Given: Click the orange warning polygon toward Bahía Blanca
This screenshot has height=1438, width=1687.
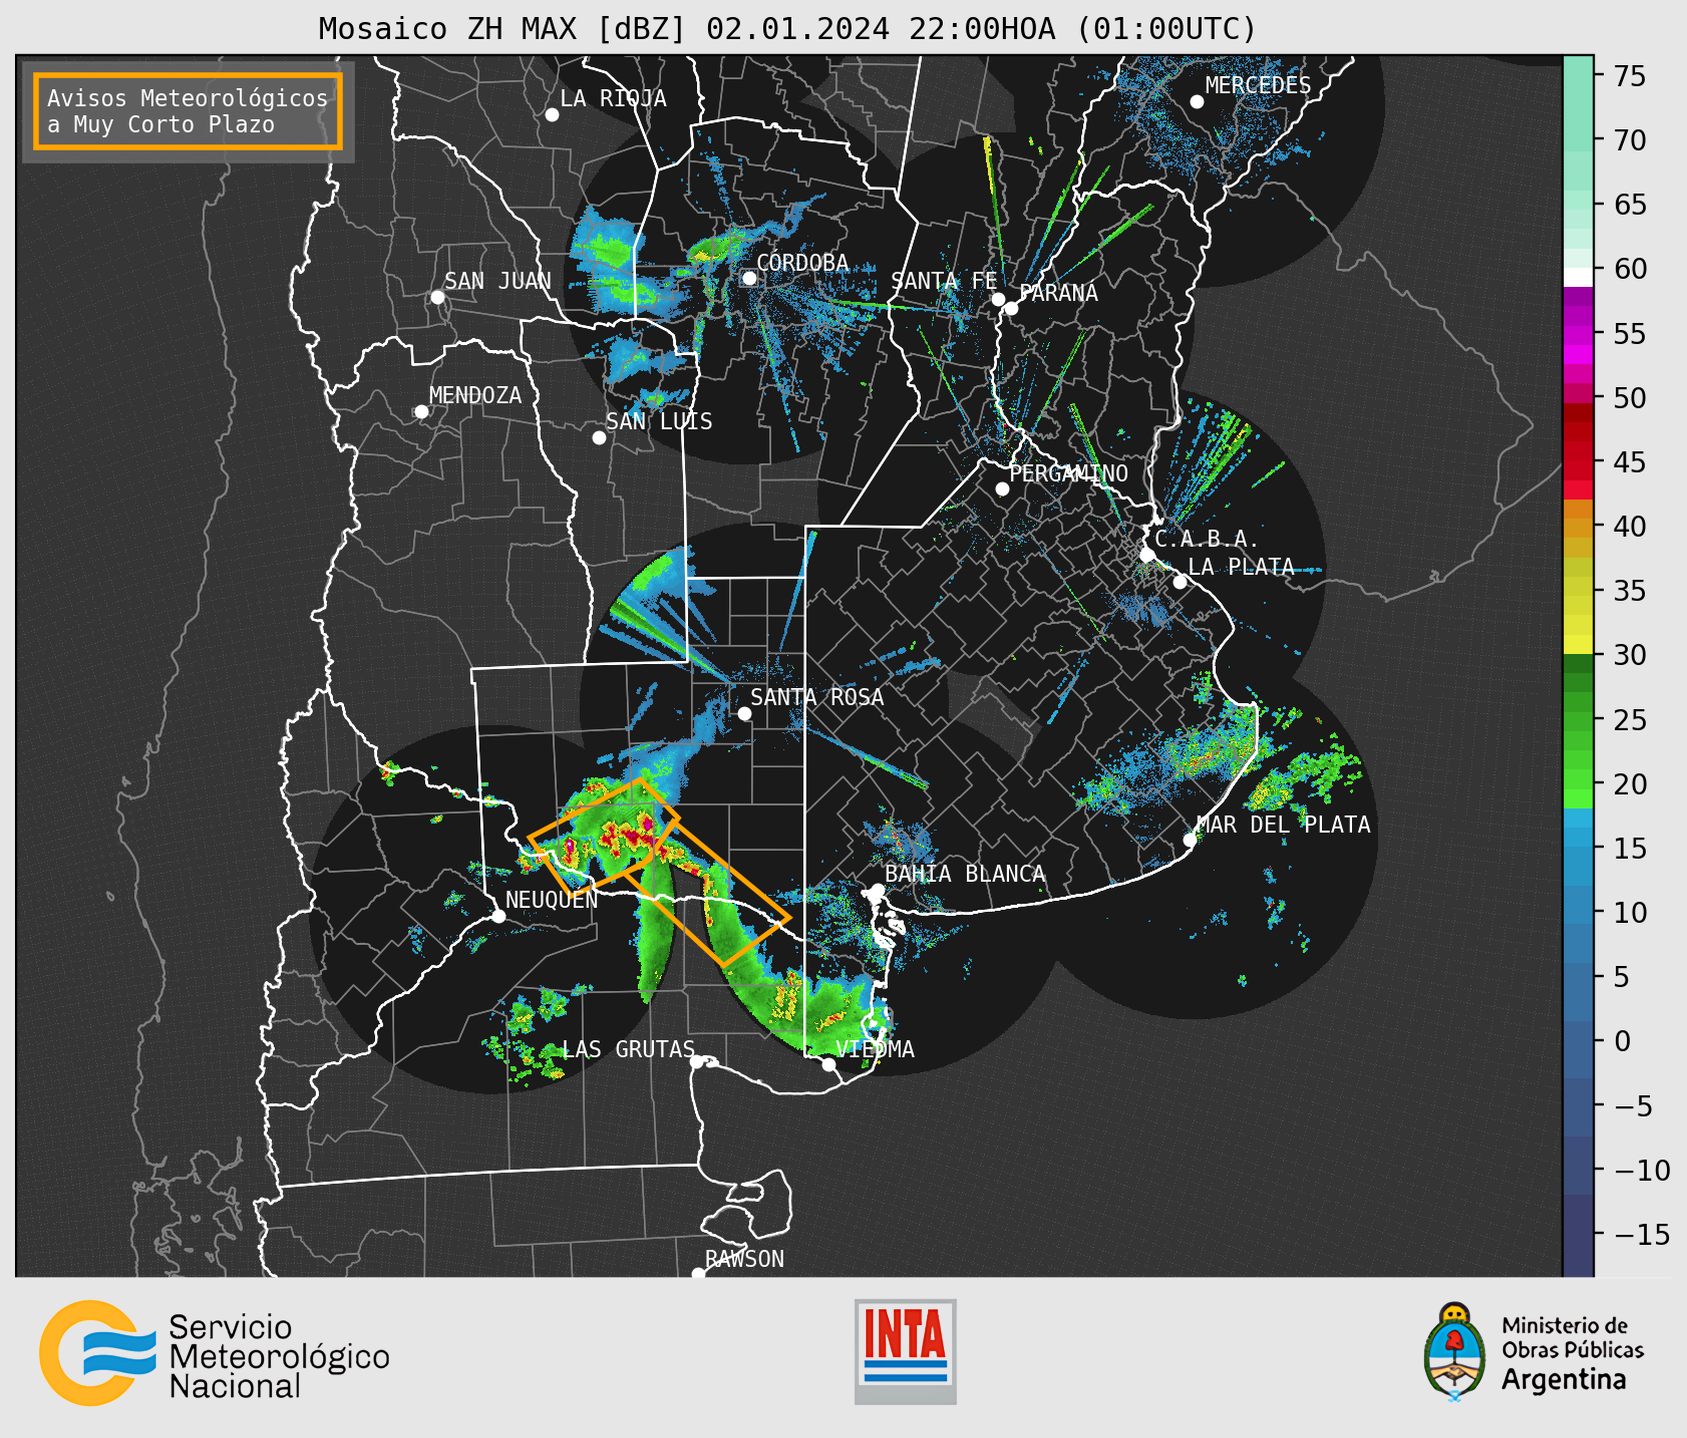Looking at the screenshot, I should 706,893.
